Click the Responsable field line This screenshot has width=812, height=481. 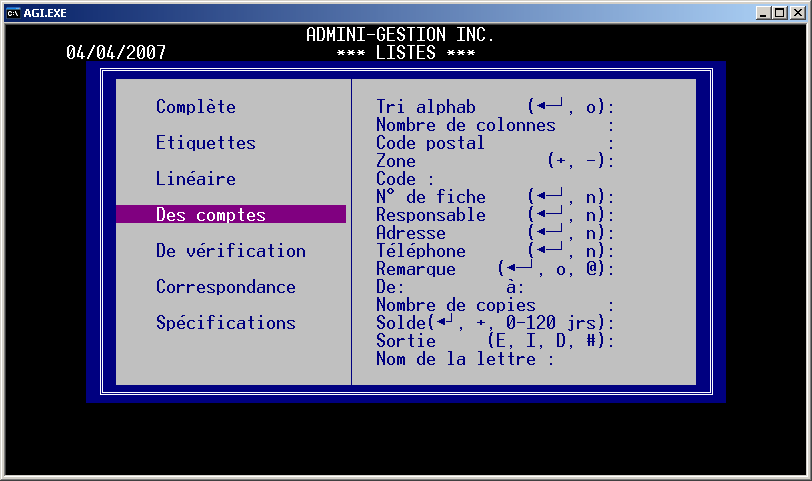click(x=495, y=214)
